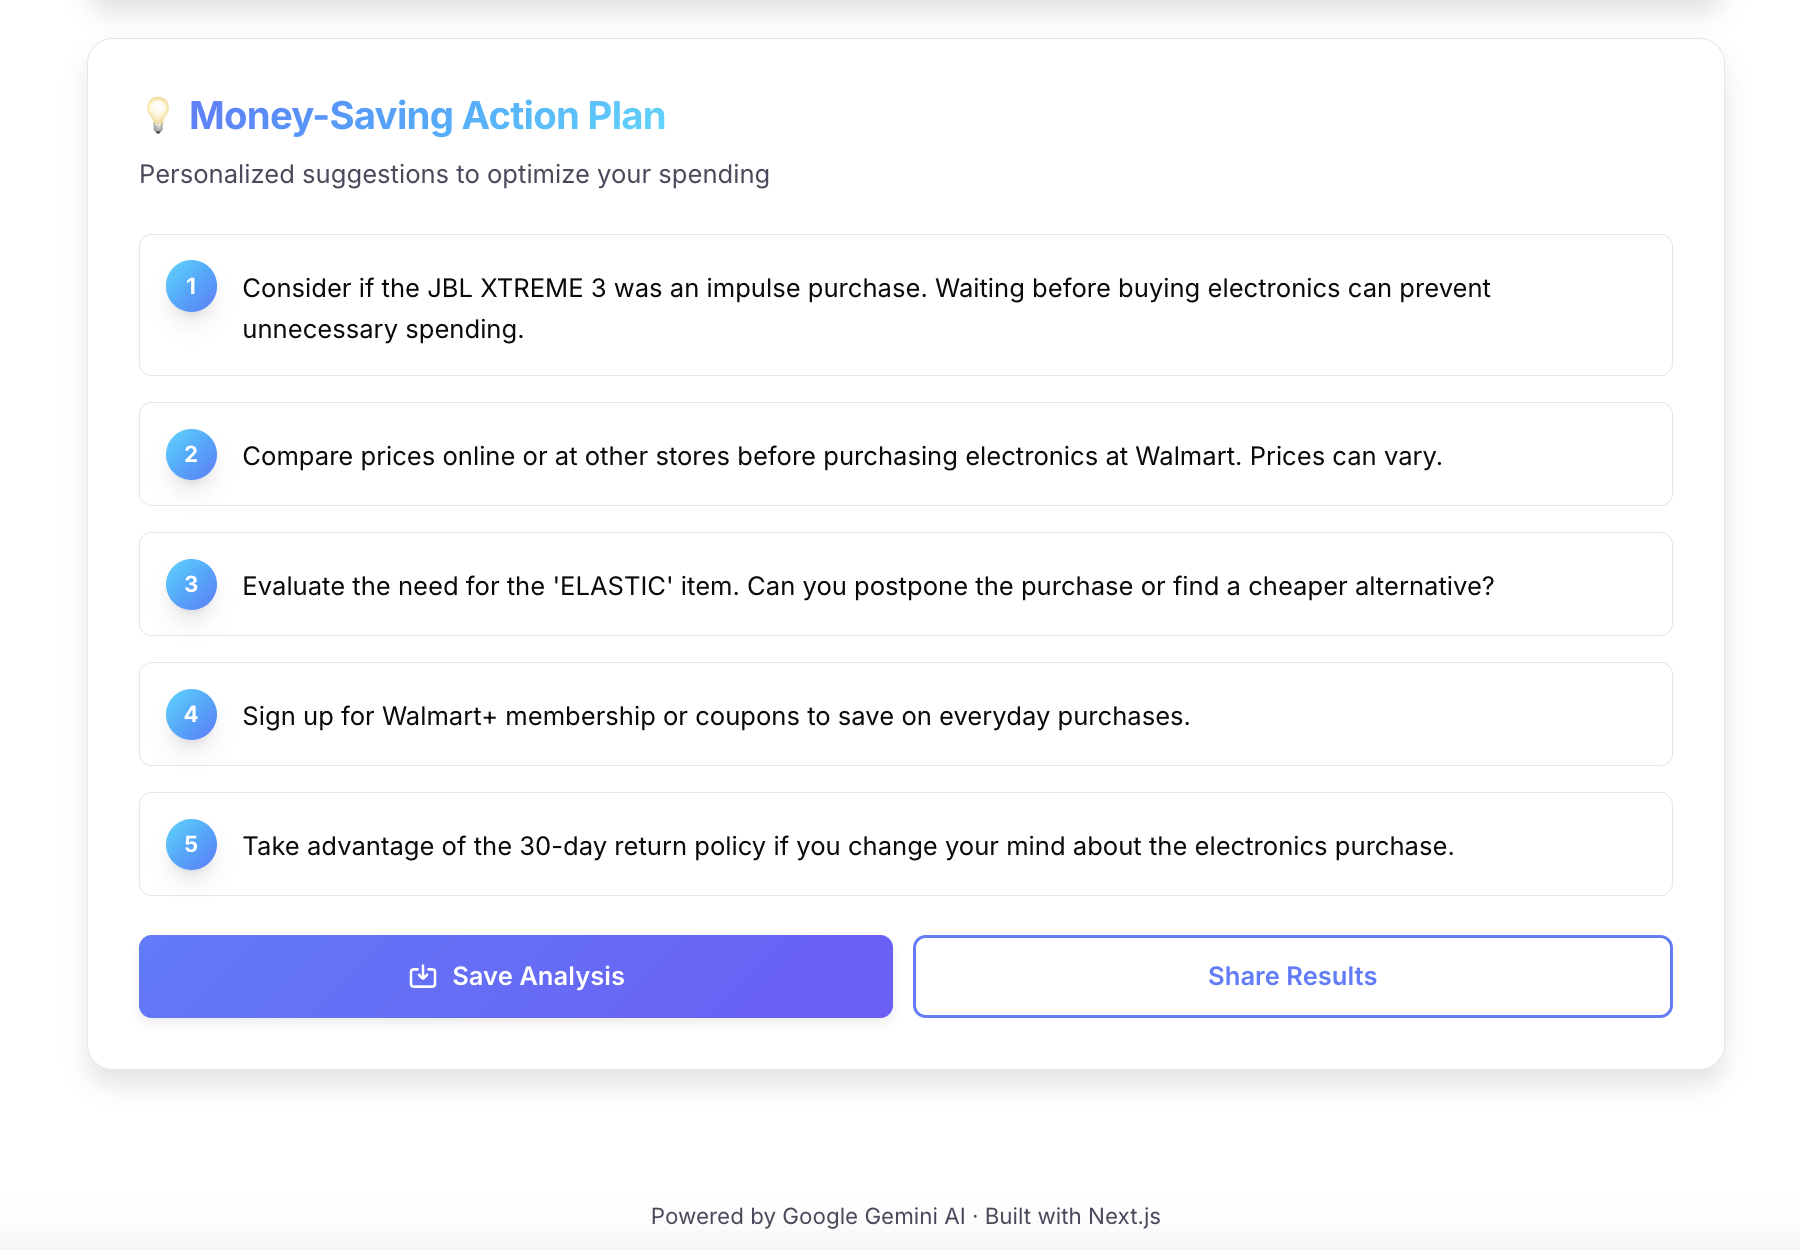Select the number 3 suggestion badge
This screenshot has width=1800, height=1250.
(191, 585)
